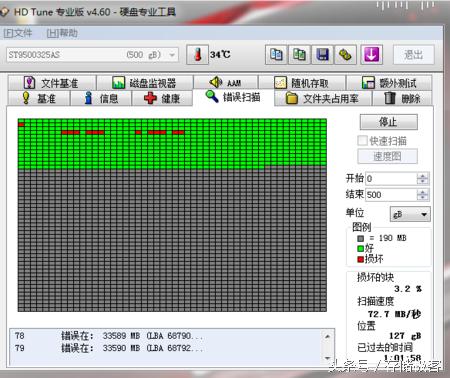Click the 速度图 button
Viewport: 450px width, 378px height.
coord(387,156)
